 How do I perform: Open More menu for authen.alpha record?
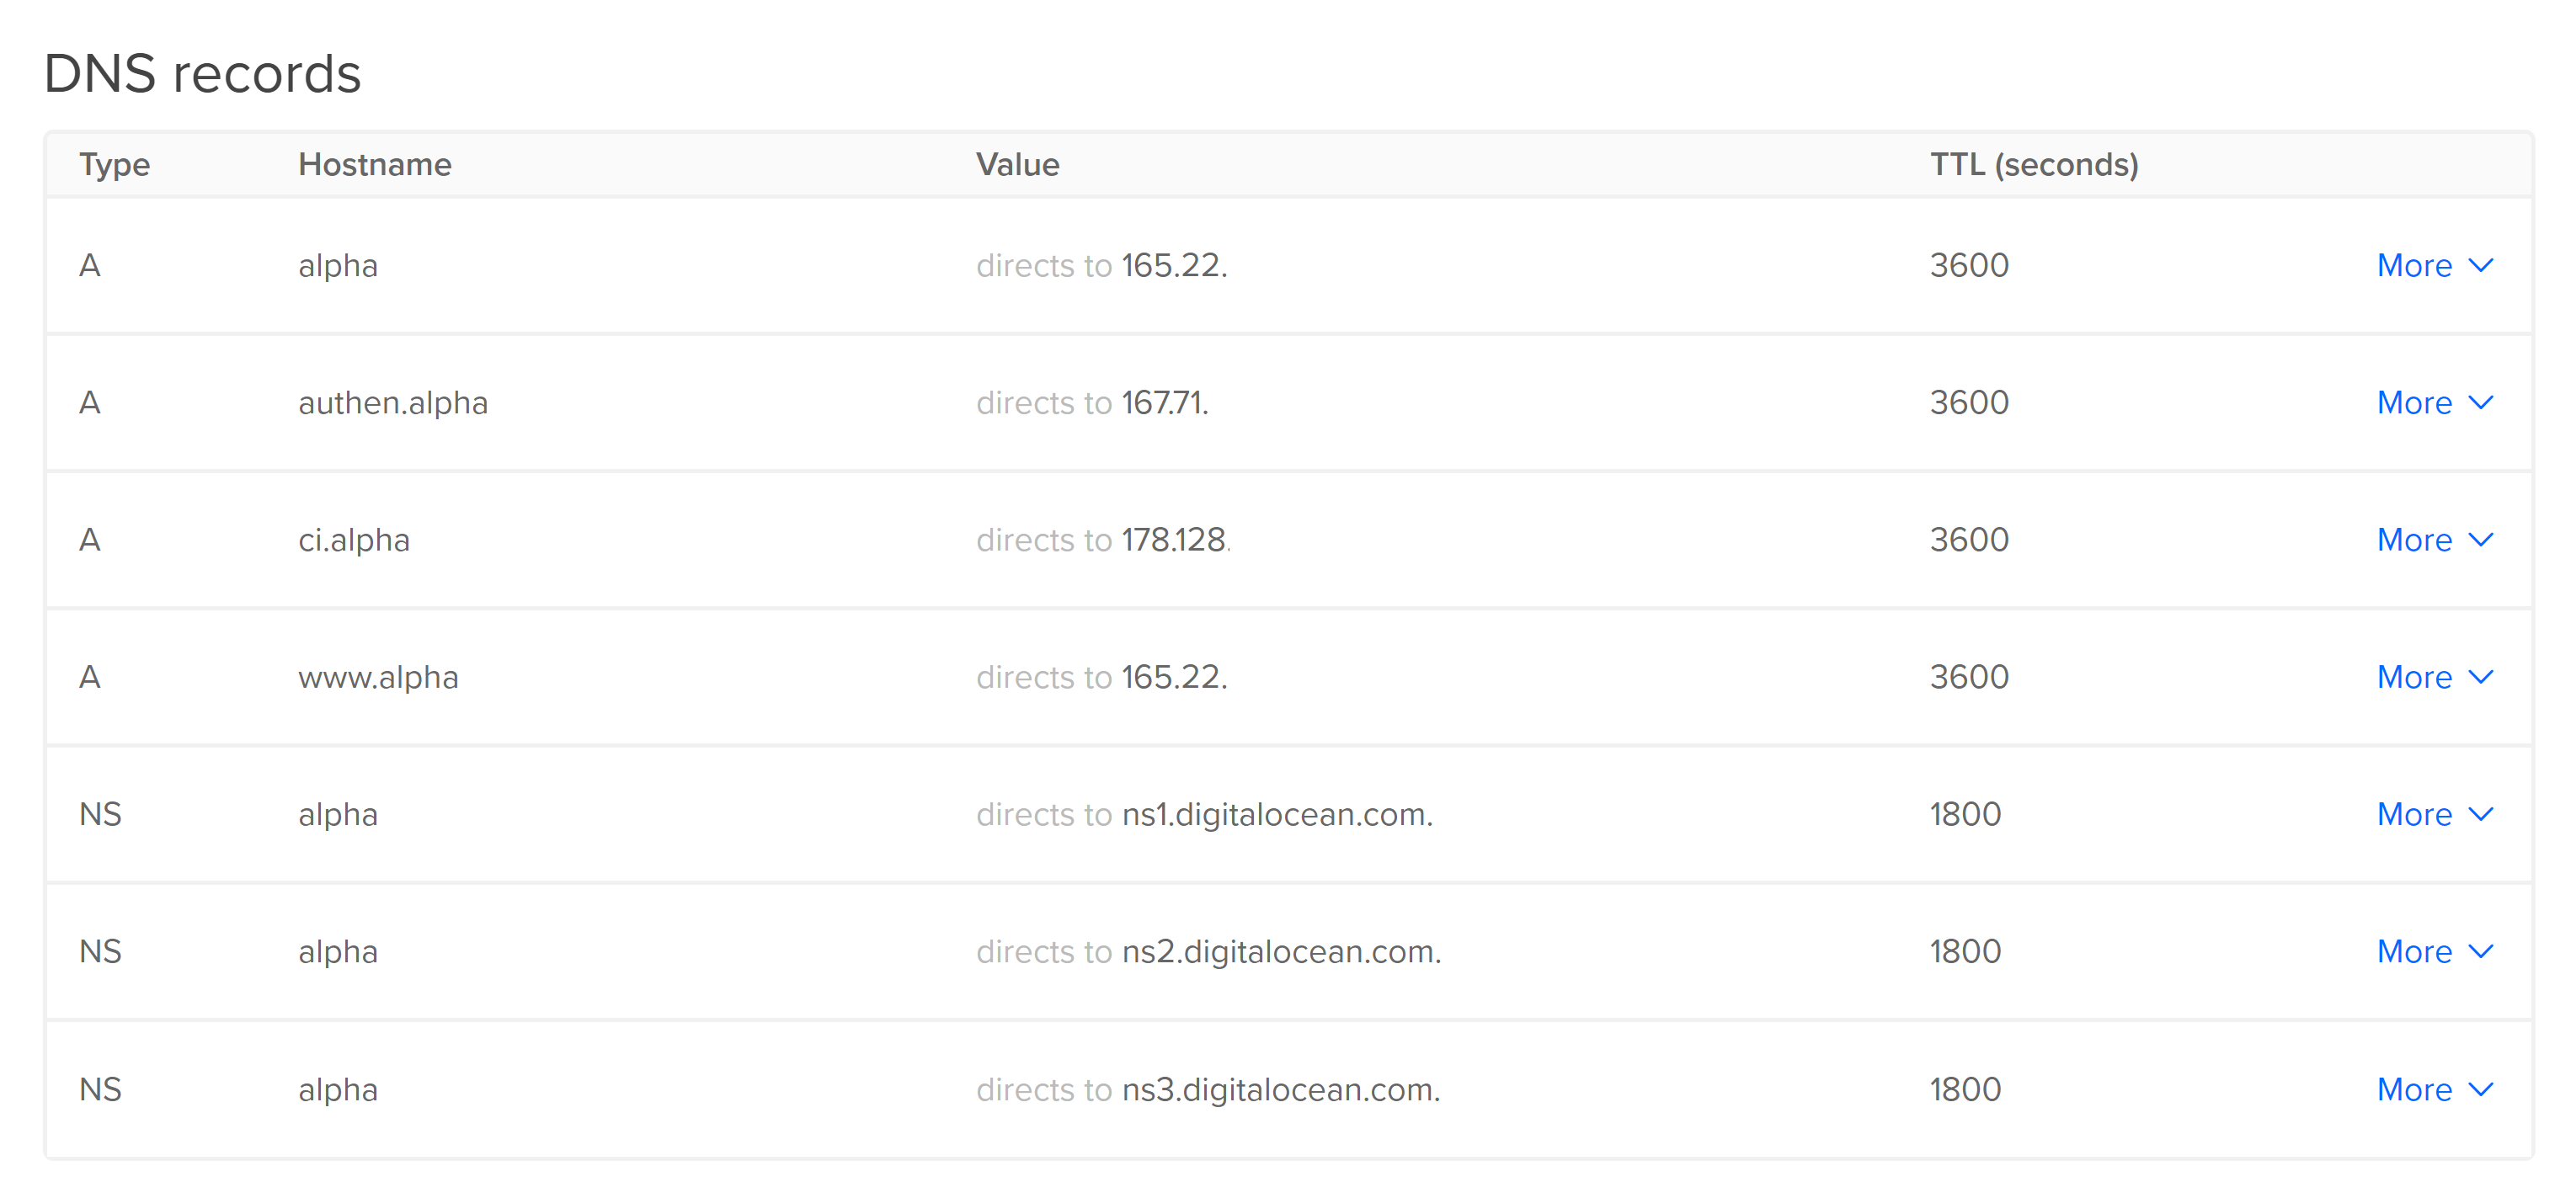(x=2434, y=403)
